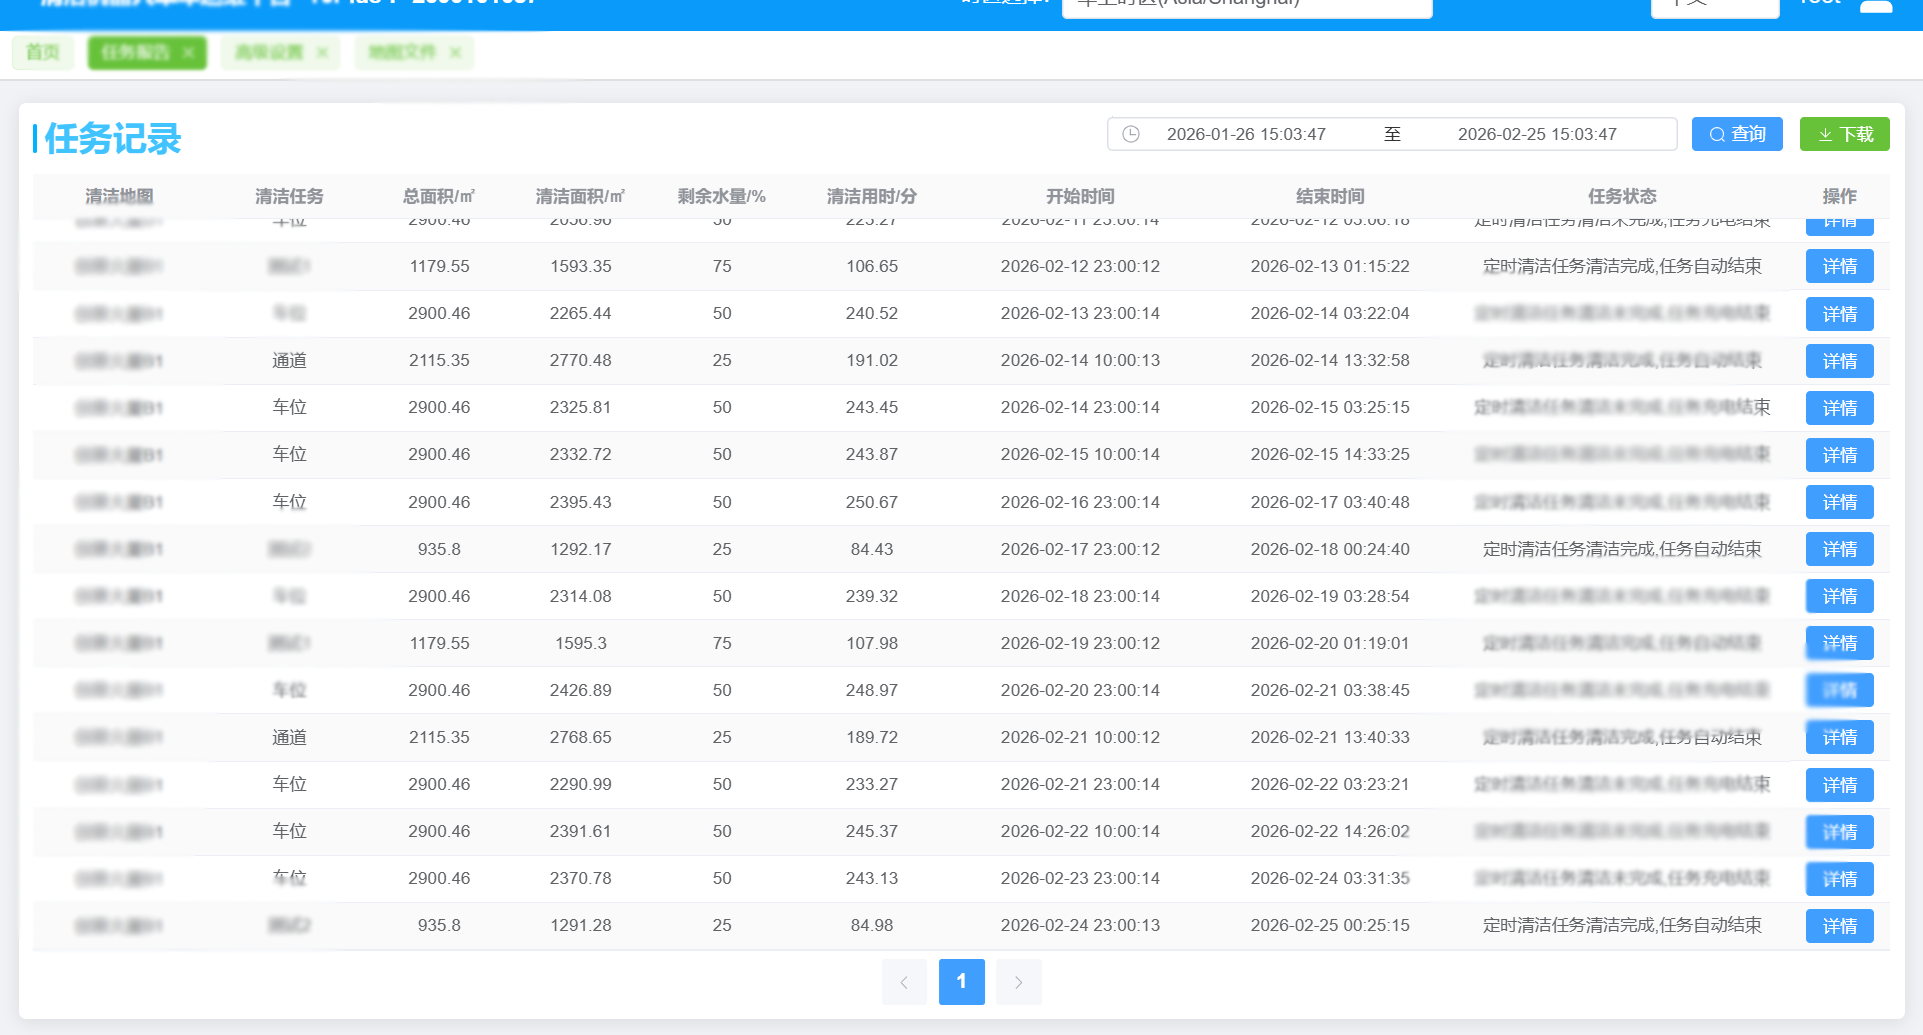The image size is (1923, 1035).
Task: Go to the next page arrow
Action: point(1018,982)
